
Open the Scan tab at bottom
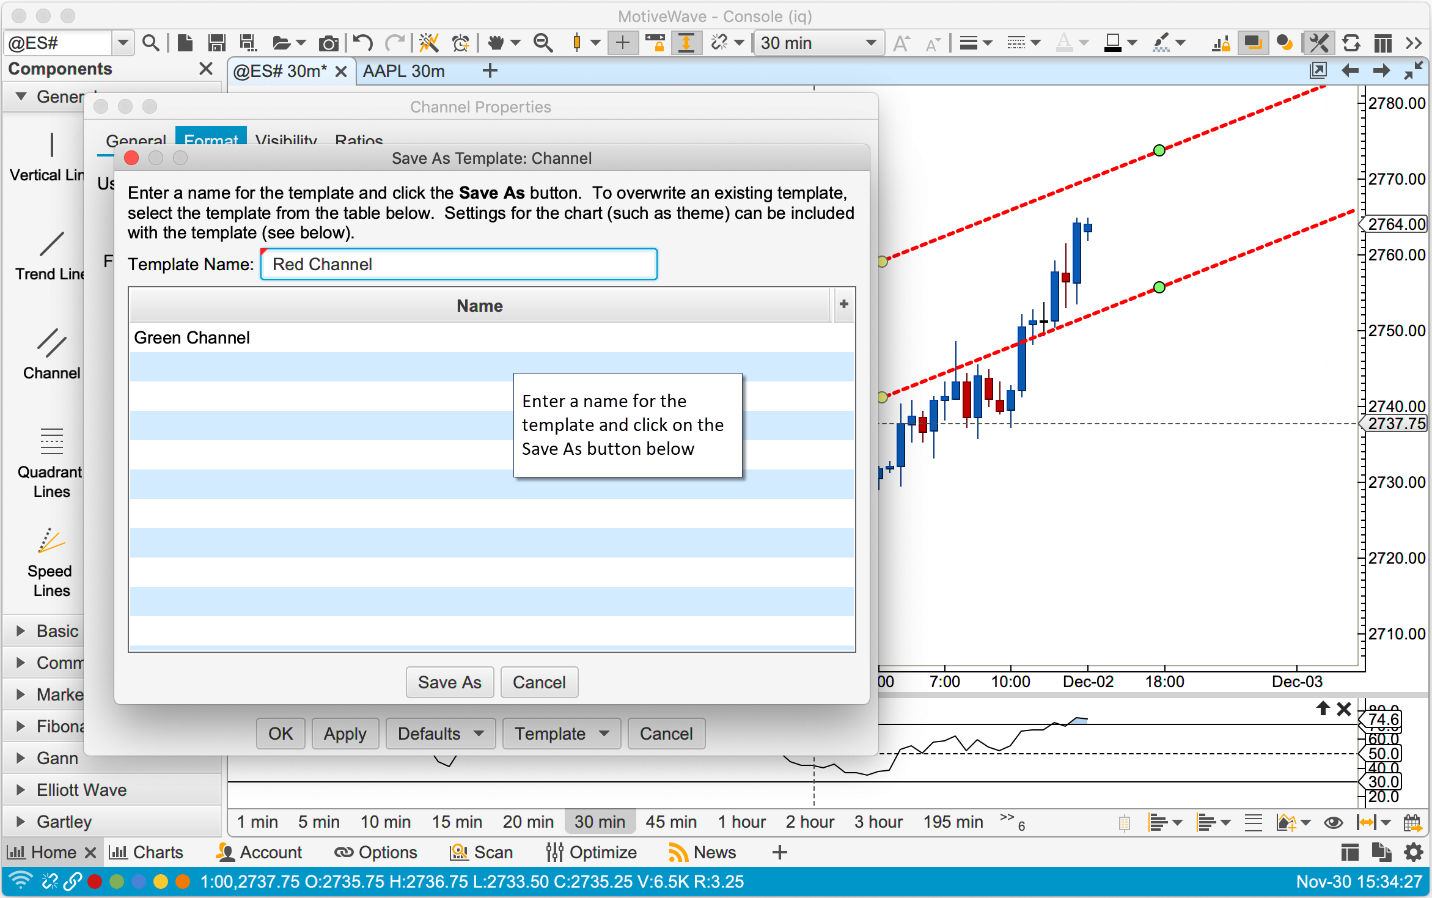[482, 852]
